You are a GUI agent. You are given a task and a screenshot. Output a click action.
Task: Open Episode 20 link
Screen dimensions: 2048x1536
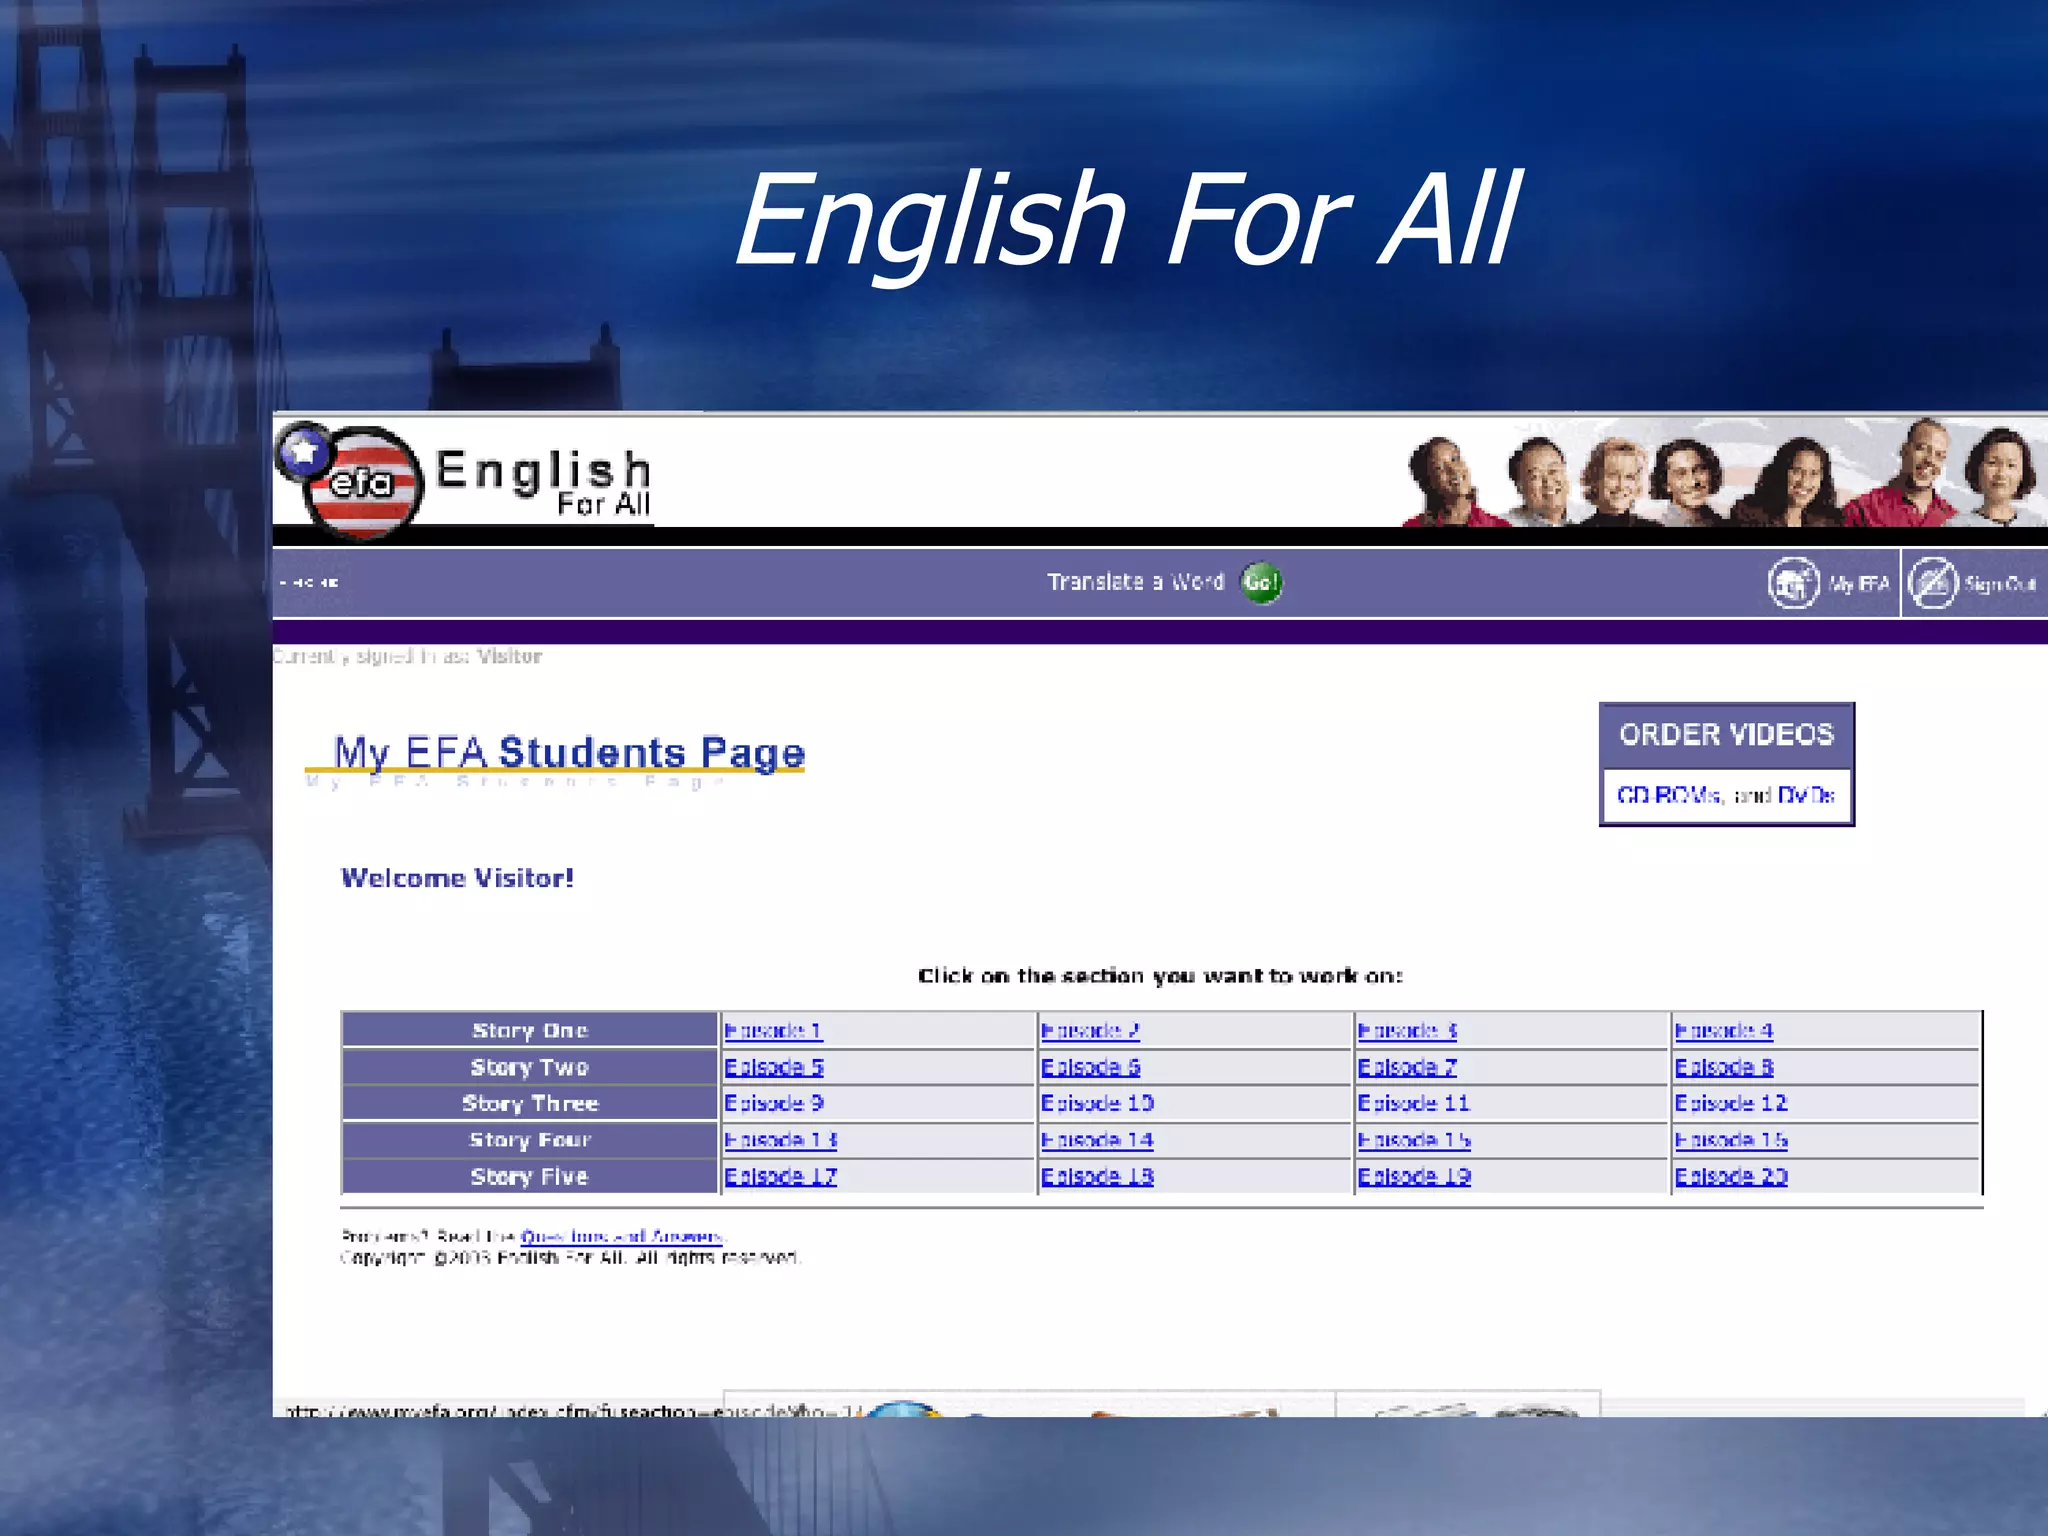pos(1731,1176)
